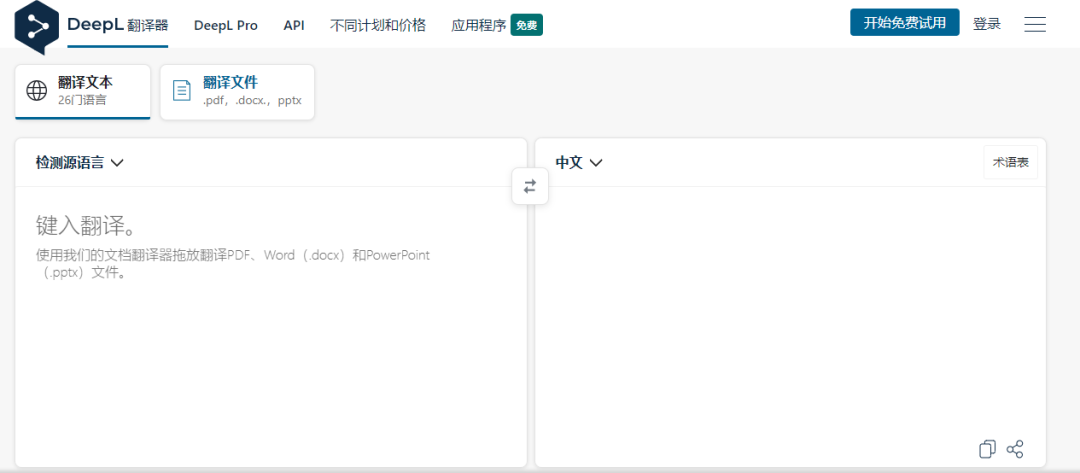
Task: Select the 翻译文本 tab
Action: coord(83,92)
